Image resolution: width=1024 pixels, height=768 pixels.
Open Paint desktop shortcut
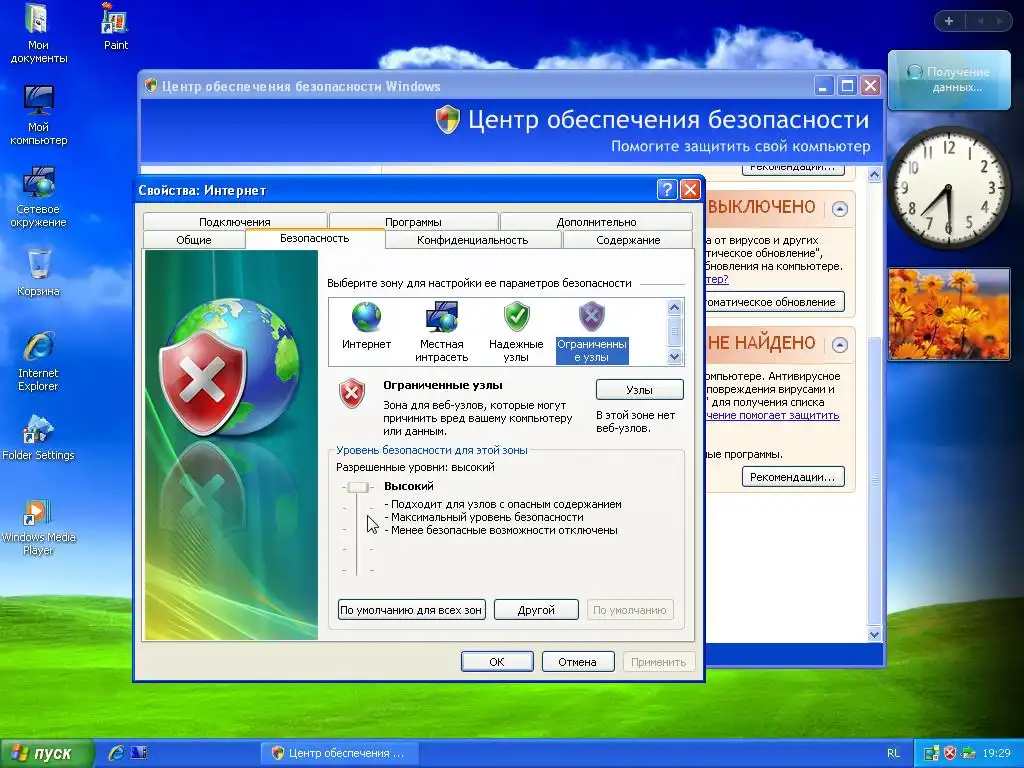point(116,27)
